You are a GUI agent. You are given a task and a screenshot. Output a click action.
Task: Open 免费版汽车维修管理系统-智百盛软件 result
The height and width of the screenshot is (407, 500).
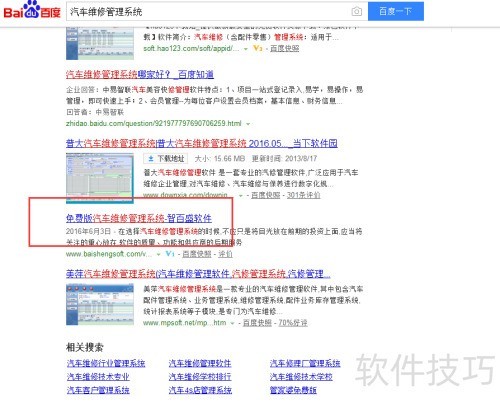click(x=139, y=218)
